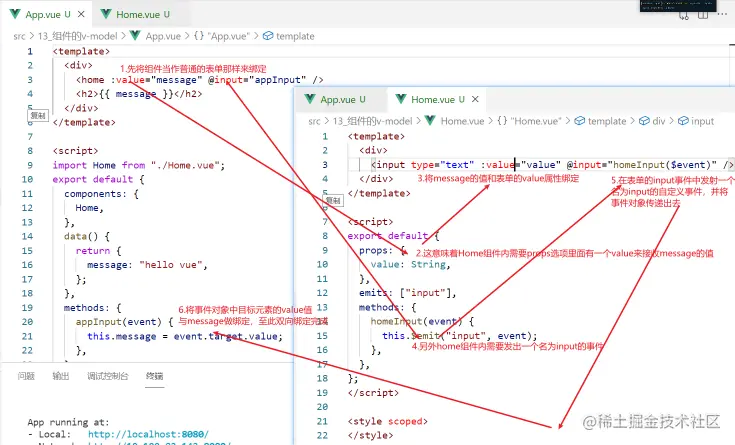This screenshot has height=445, width=735.
Task: Click the 'components: {' line in App.vue
Action: tap(101, 194)
